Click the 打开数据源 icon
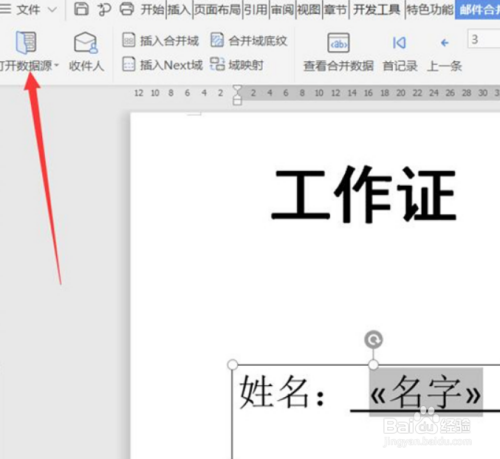 tap(26, 42)
